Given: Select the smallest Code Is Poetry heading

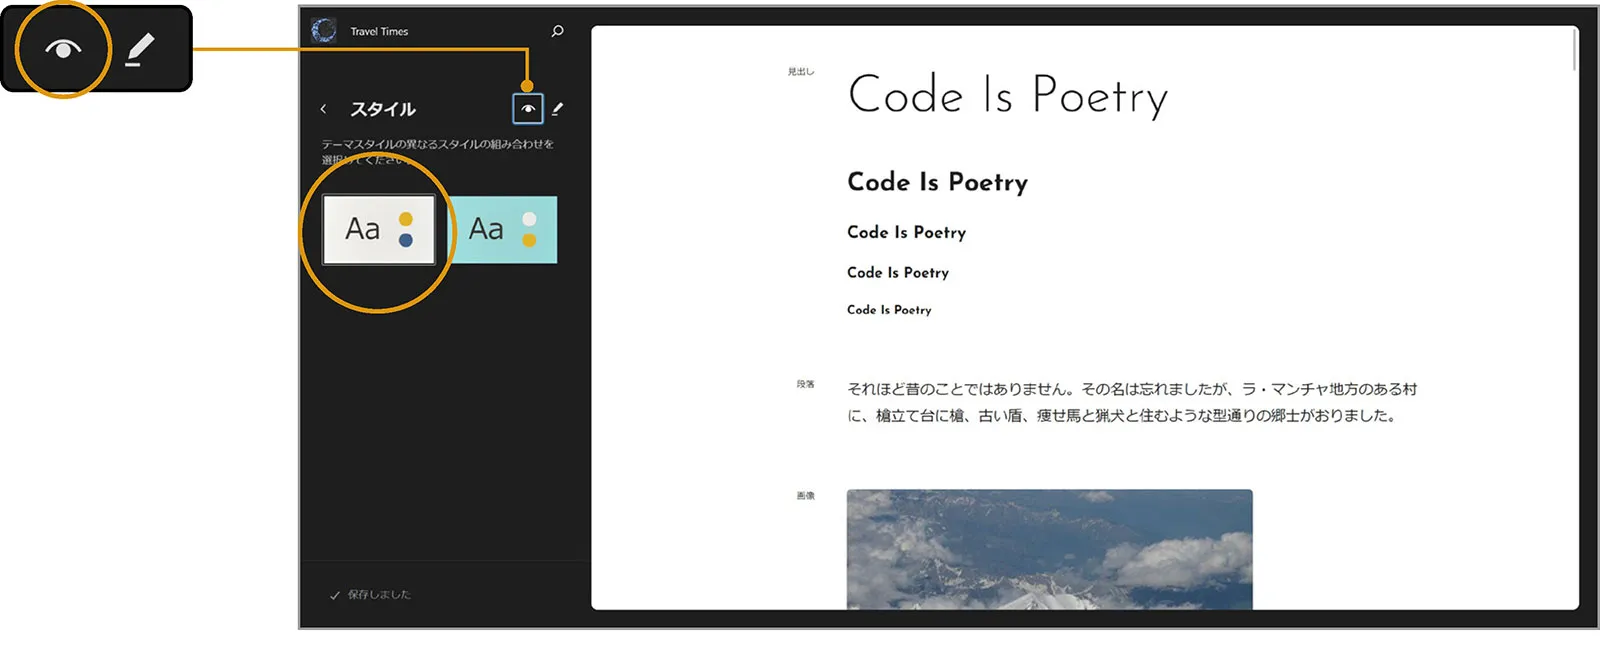Looking at the screenshot, I should [888, 310].
